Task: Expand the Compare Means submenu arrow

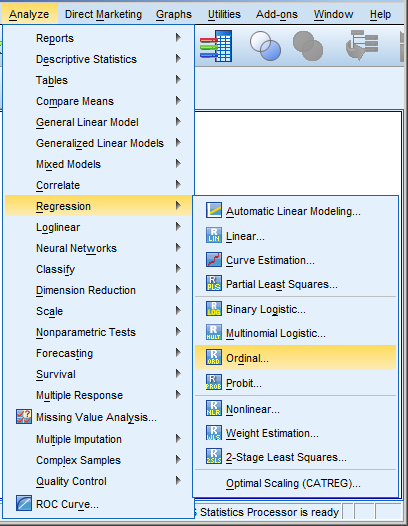Action: (x=178, y=100)
